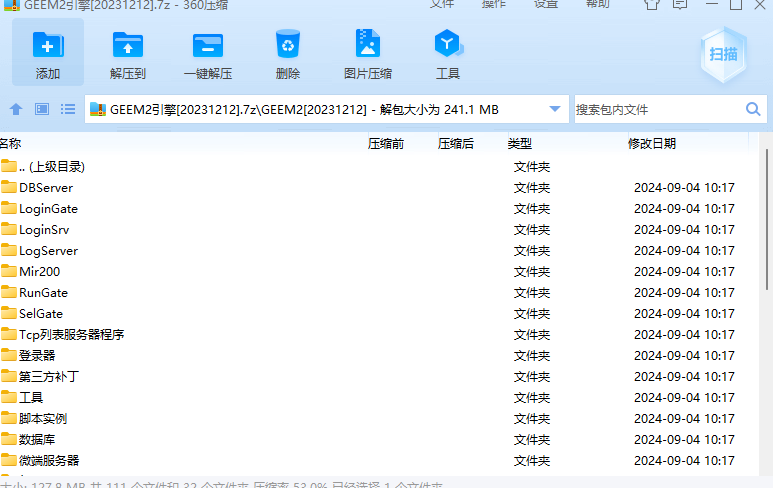The image size is (773, 488).
Task: Select the Tcp列表服务器程序 folder
Action: 380,335
